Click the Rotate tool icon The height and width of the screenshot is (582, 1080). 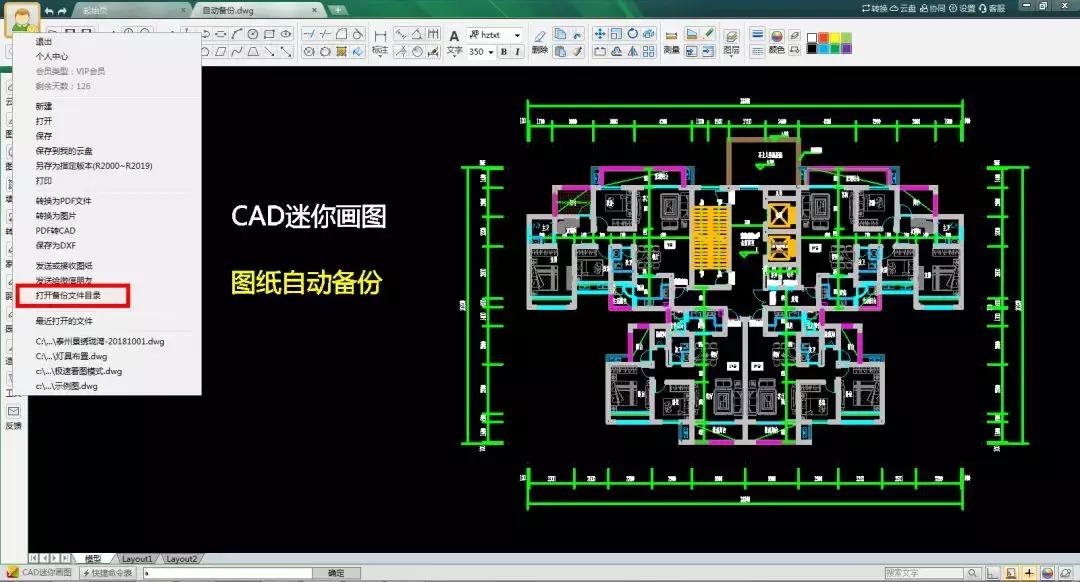click(x=632, y=35)
